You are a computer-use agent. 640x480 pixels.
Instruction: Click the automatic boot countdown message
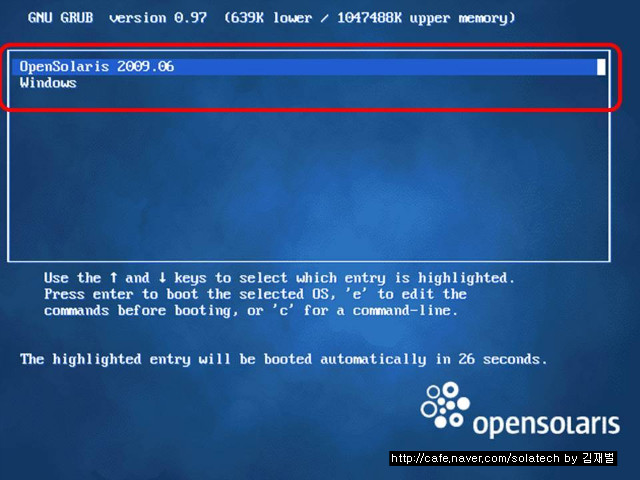tap(283, 360)
